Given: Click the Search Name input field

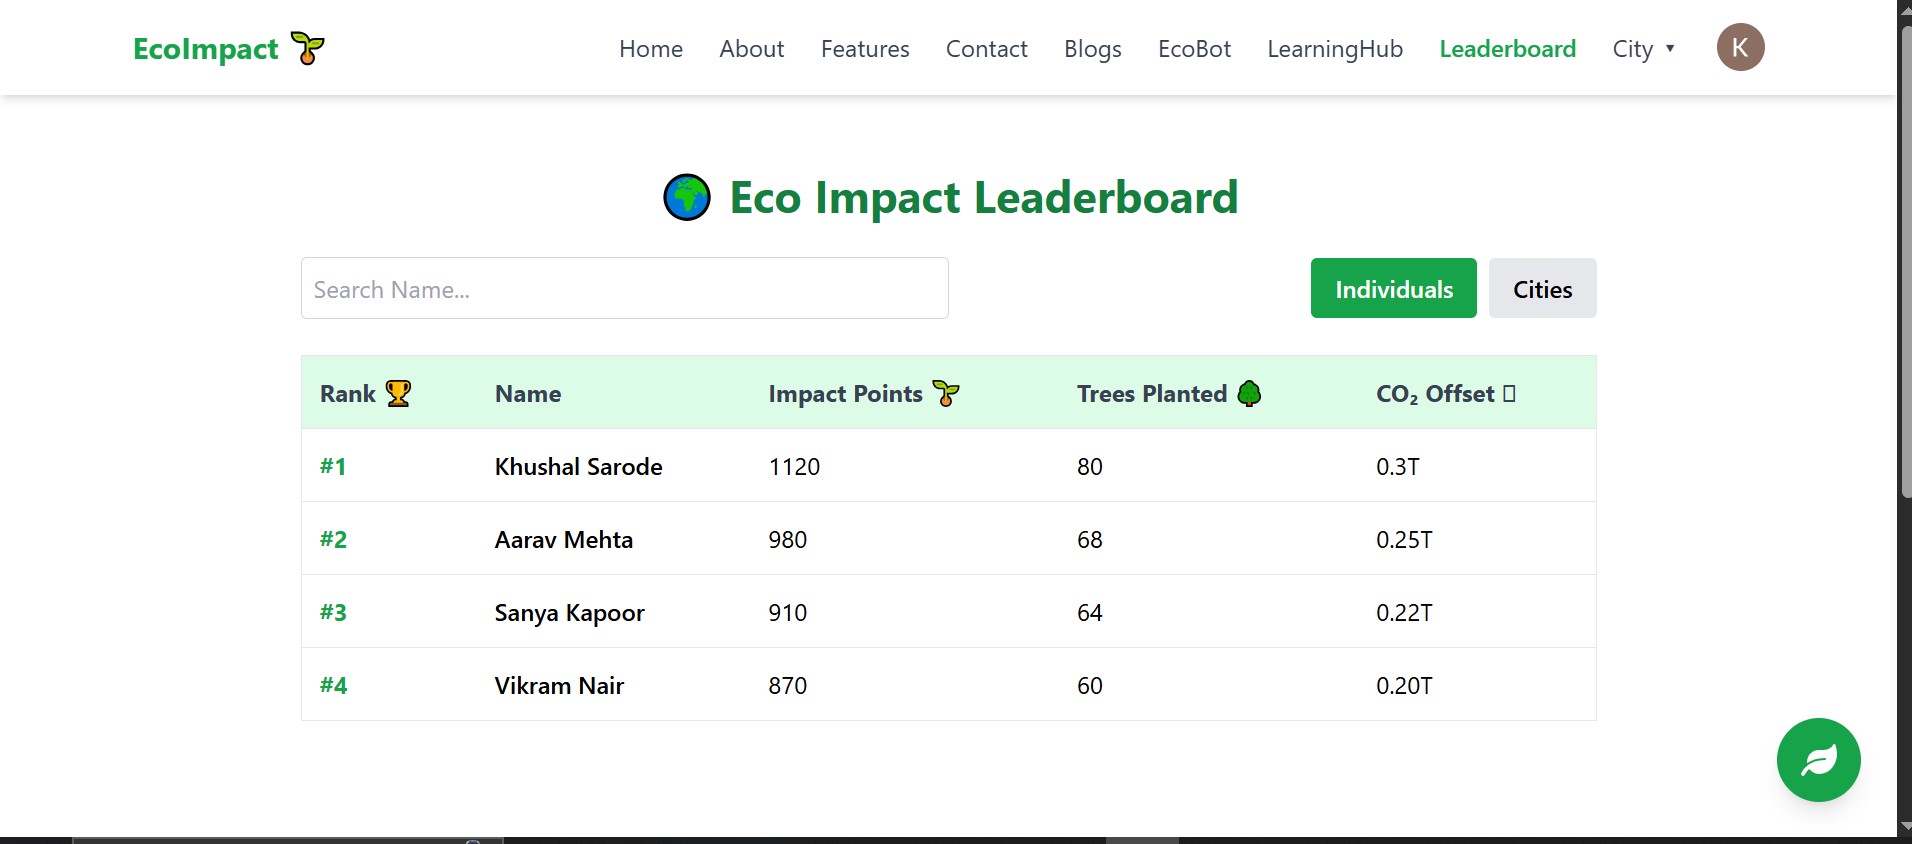Looking at the screenshot, I should coord(624,289).
